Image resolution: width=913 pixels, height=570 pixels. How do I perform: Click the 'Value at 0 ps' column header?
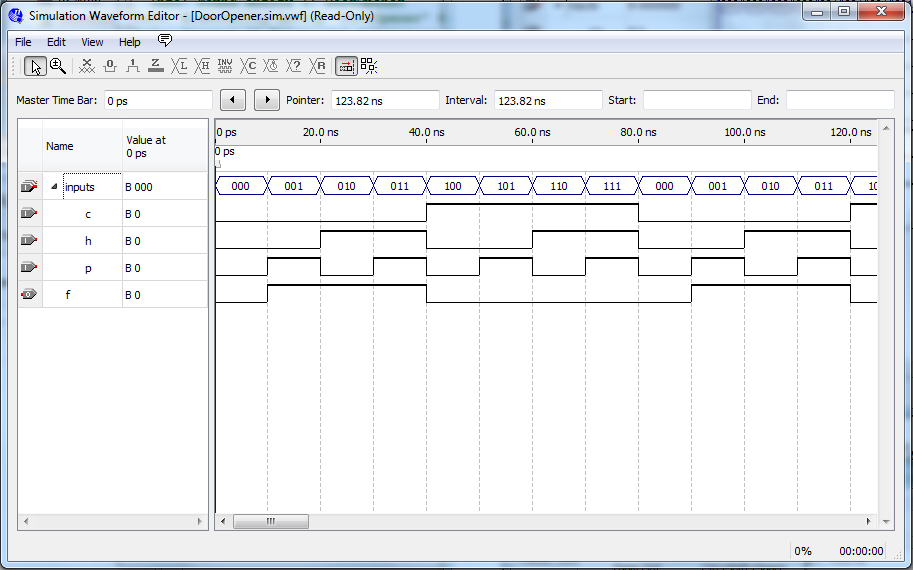(165, 146)
